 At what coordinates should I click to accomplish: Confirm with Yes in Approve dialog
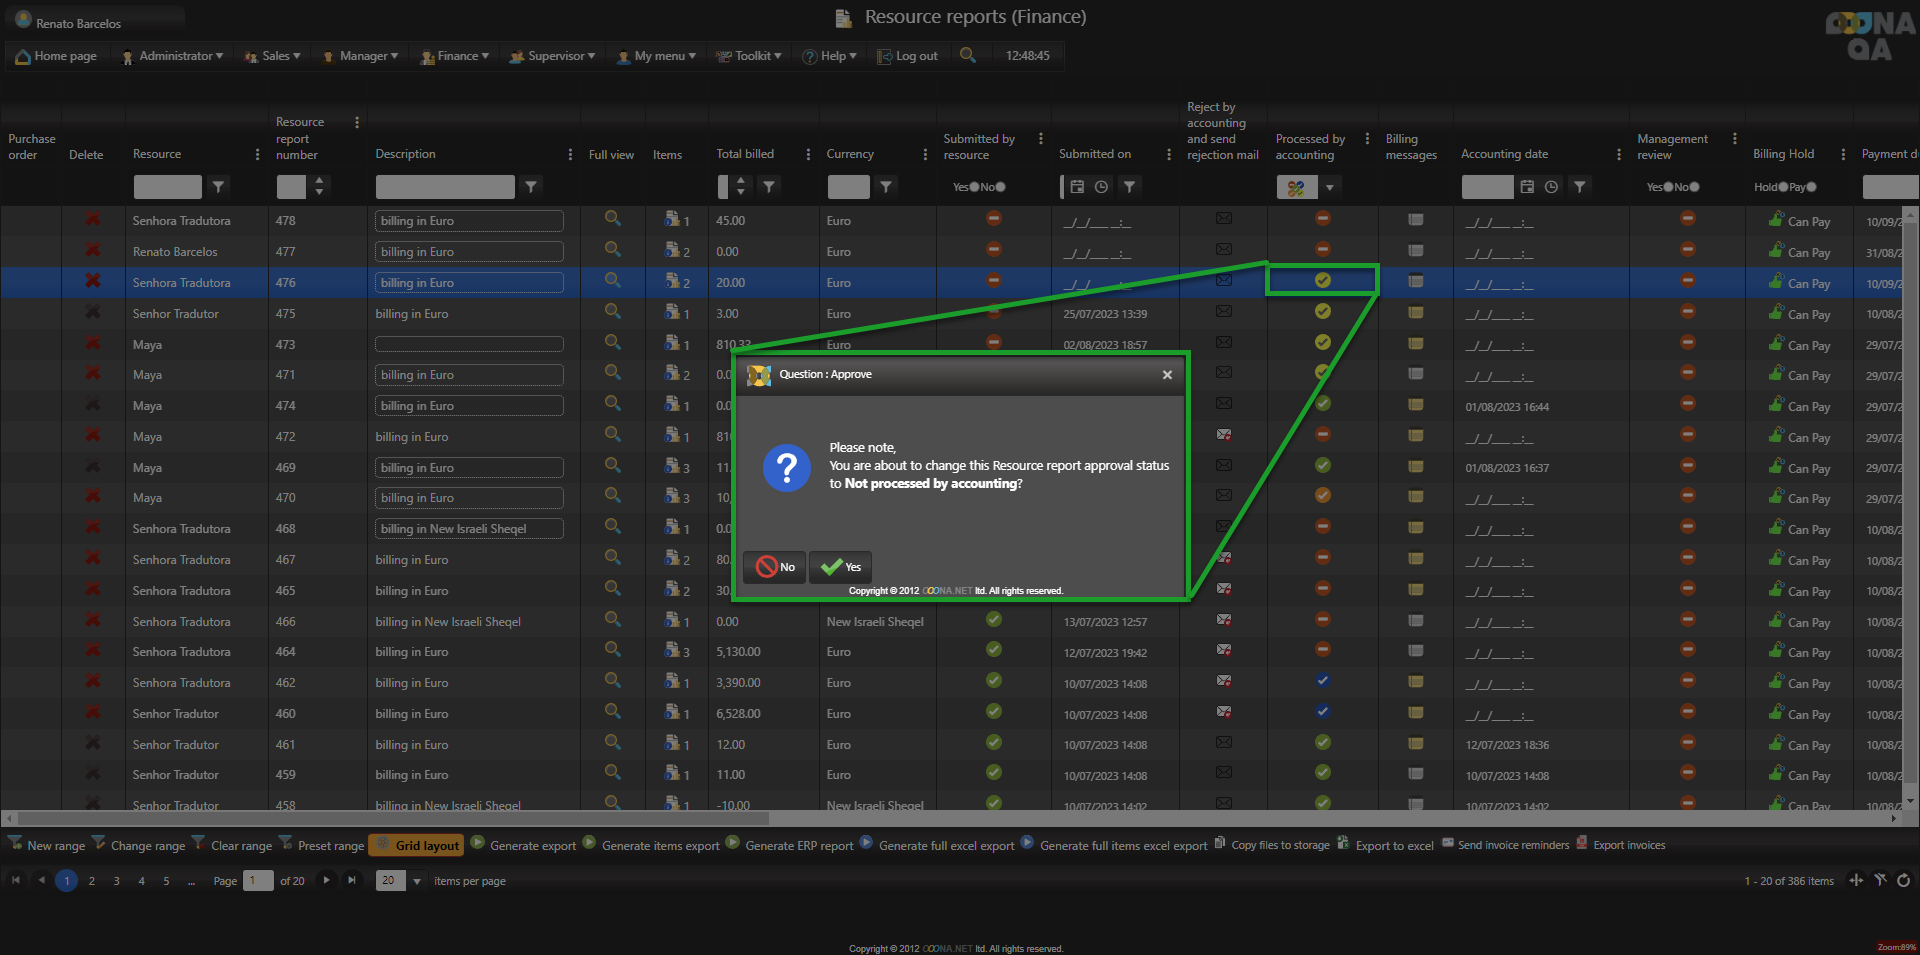(841, 567)
